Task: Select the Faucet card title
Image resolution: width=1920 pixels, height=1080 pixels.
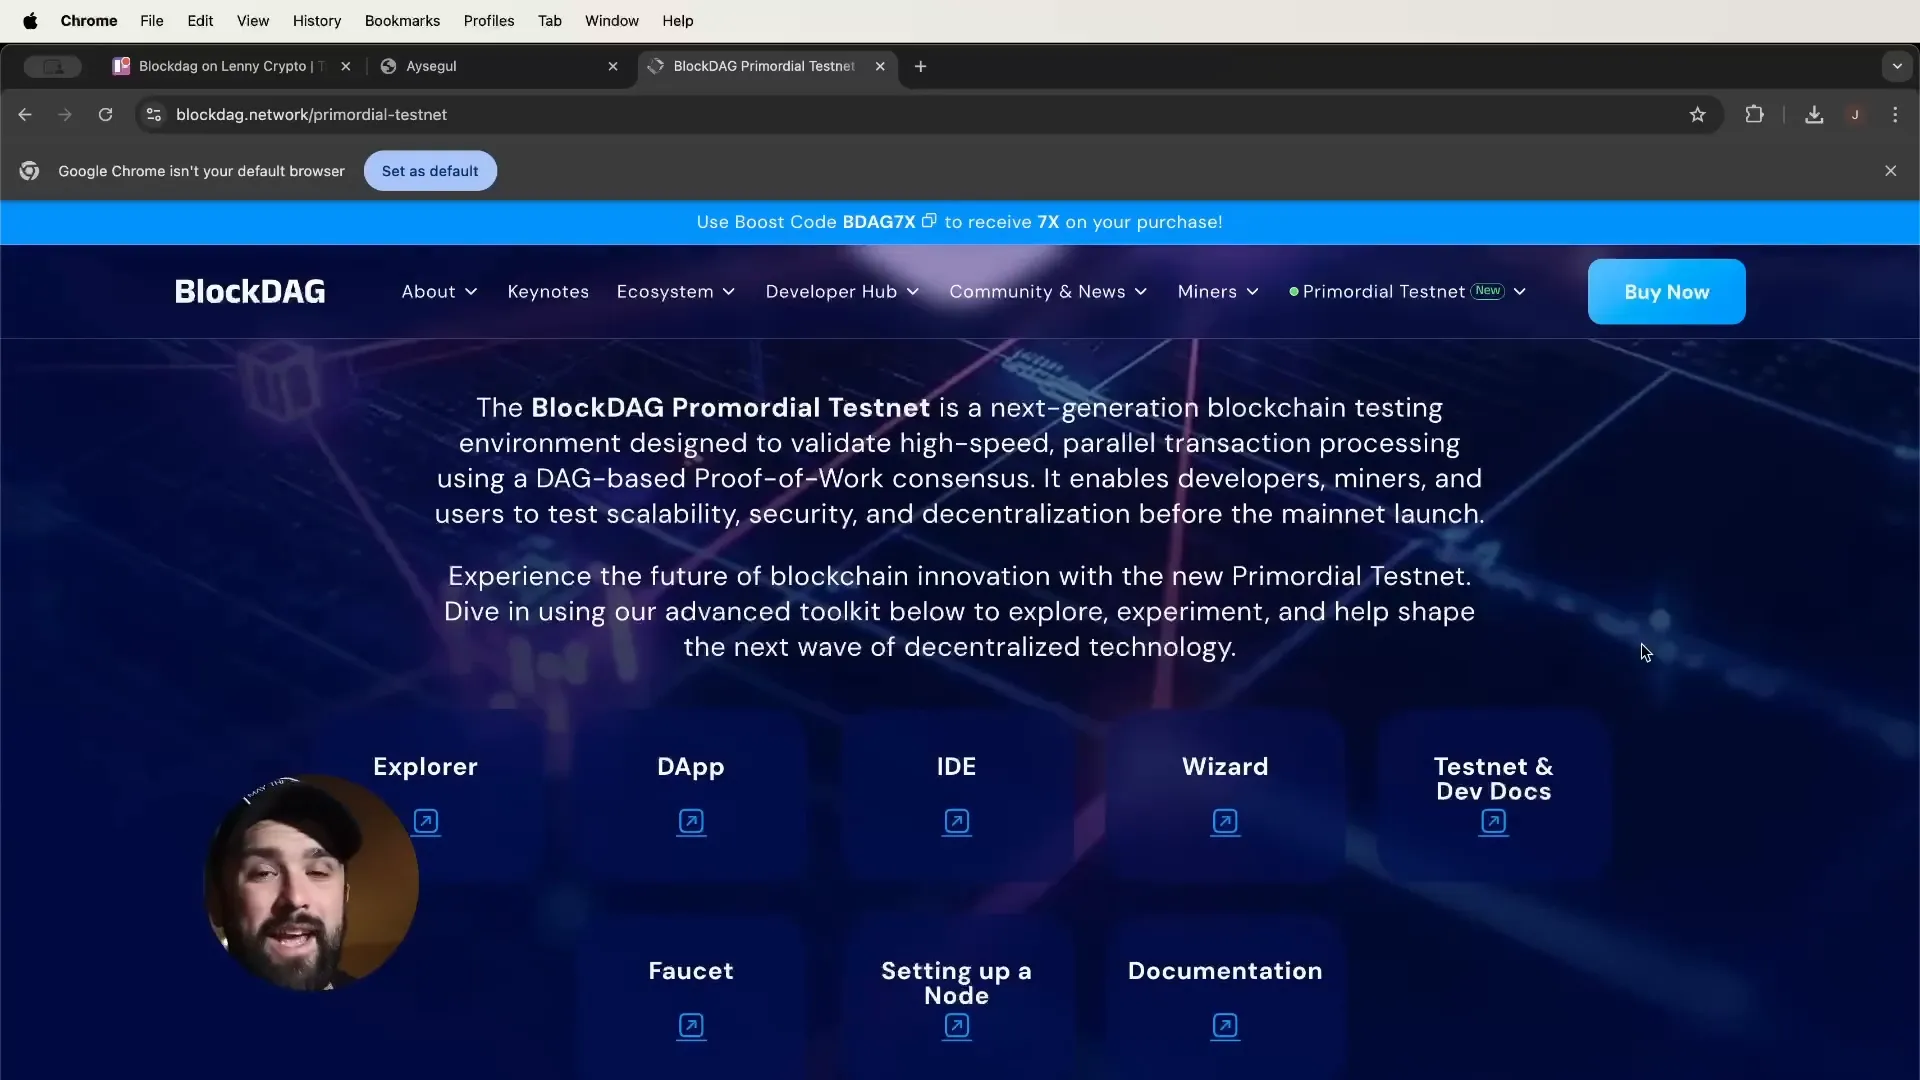Action: 691,971
